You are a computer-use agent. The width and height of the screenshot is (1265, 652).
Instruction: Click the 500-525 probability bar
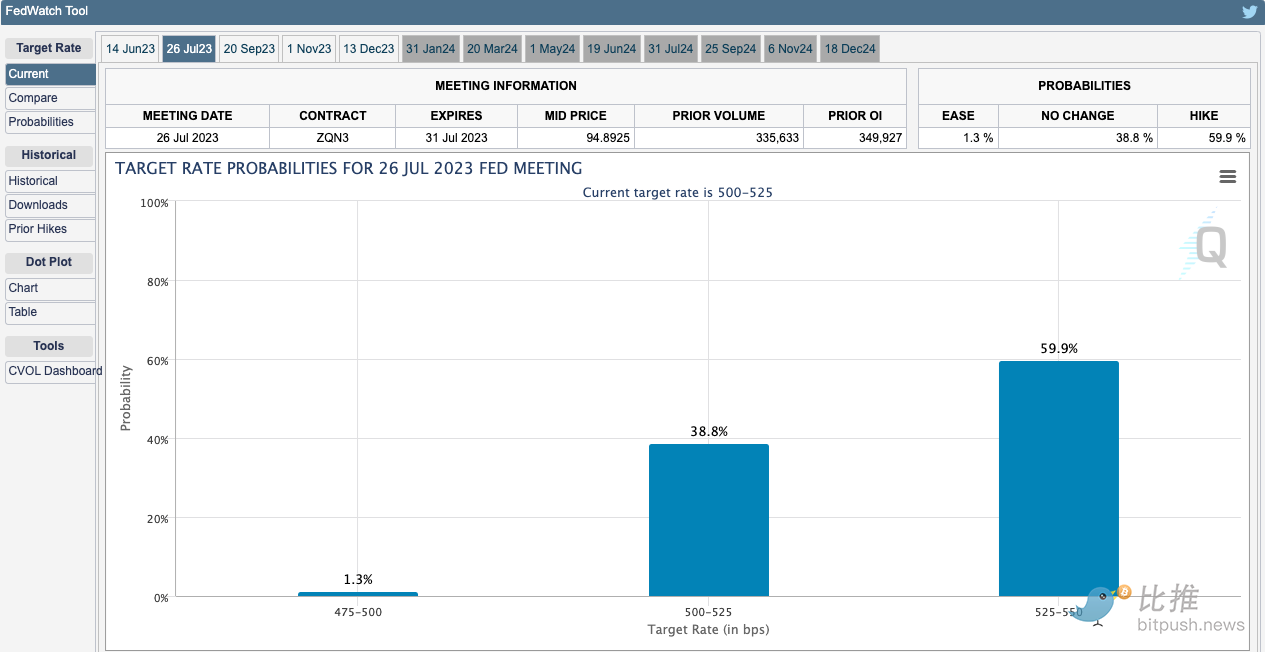pyautogui.click(x=708, y=520)
